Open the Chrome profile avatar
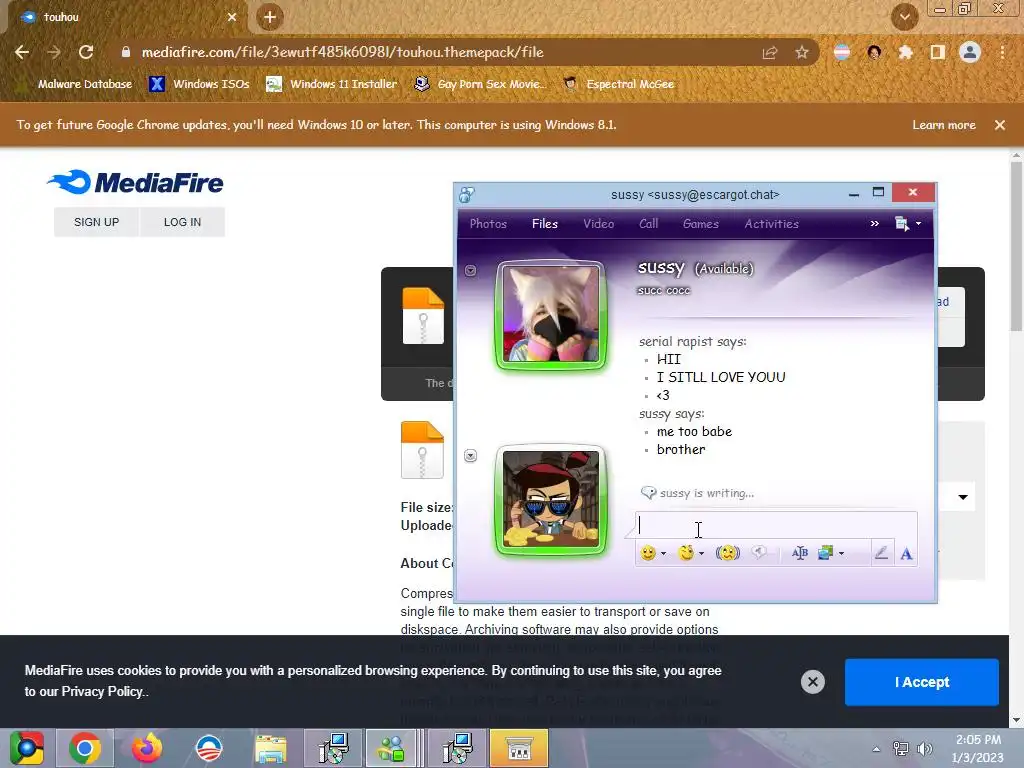1024x768 pixels. pos(970,52)
